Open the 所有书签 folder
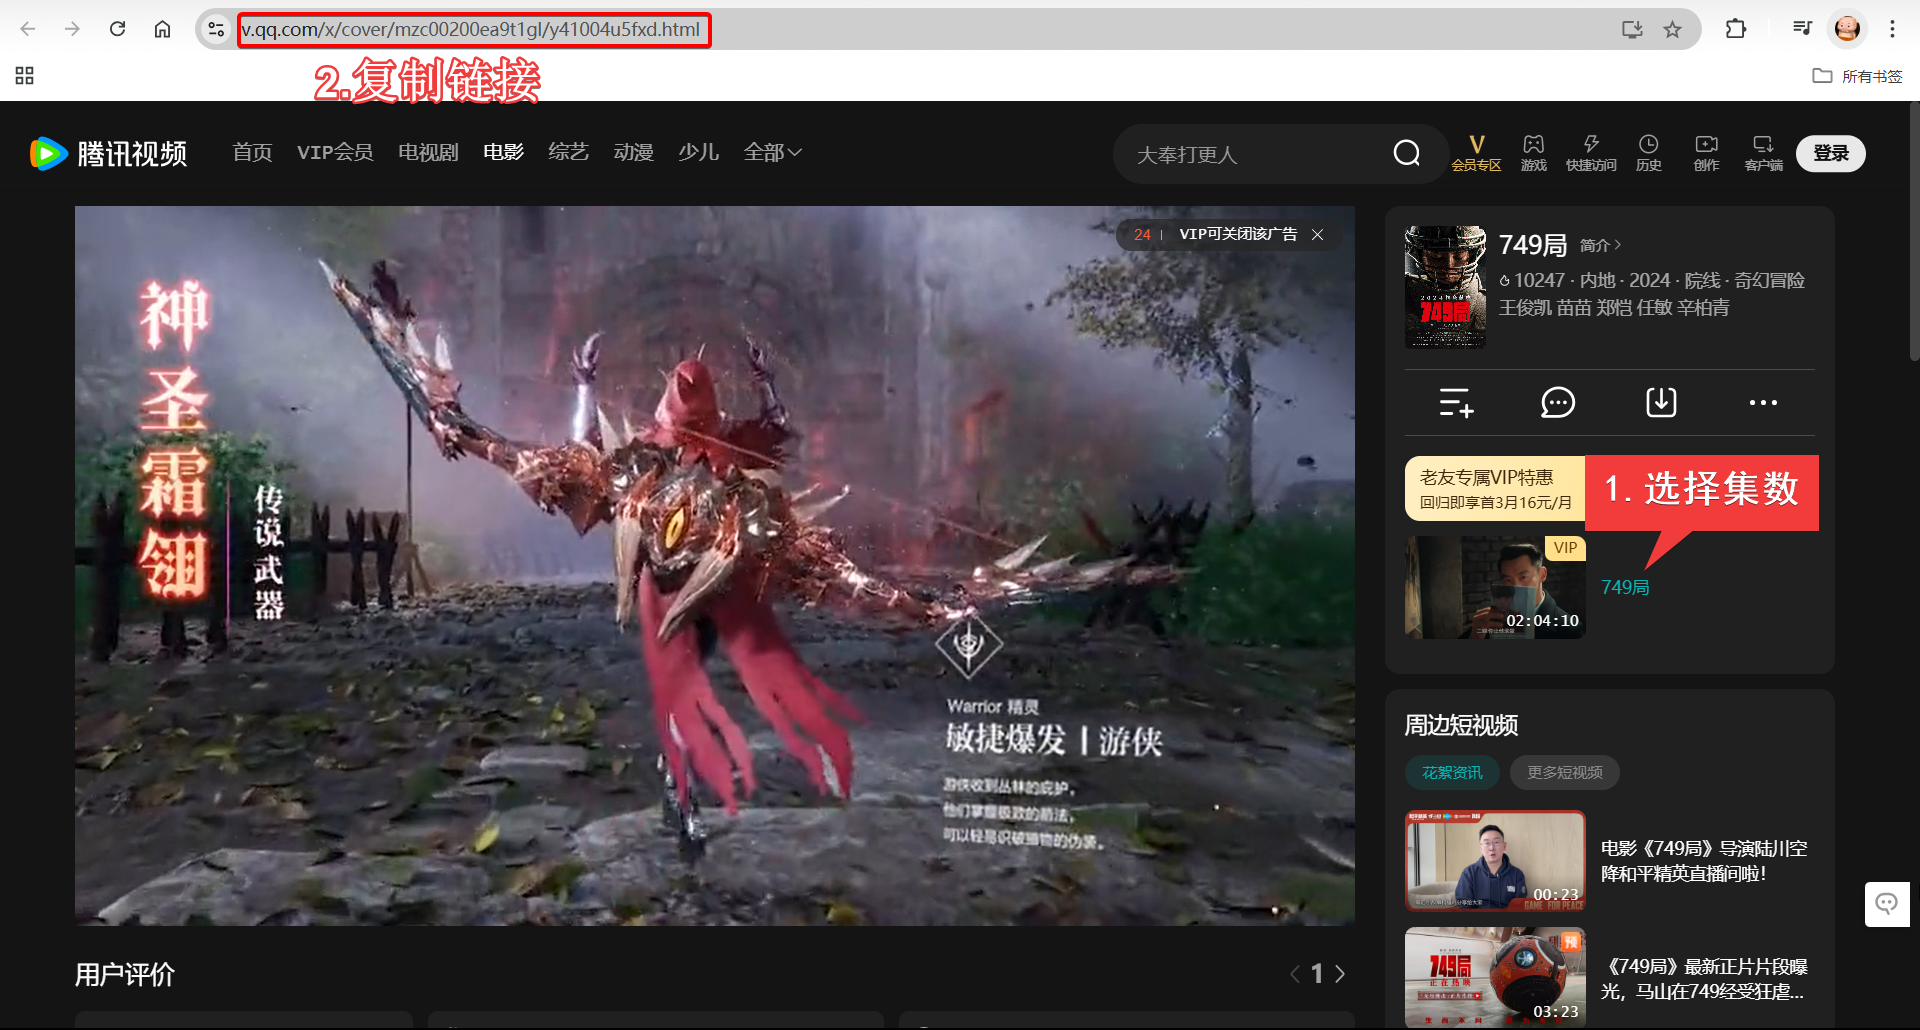This screenshot has height=1030, width=1920. click(x=1857, y=76)
